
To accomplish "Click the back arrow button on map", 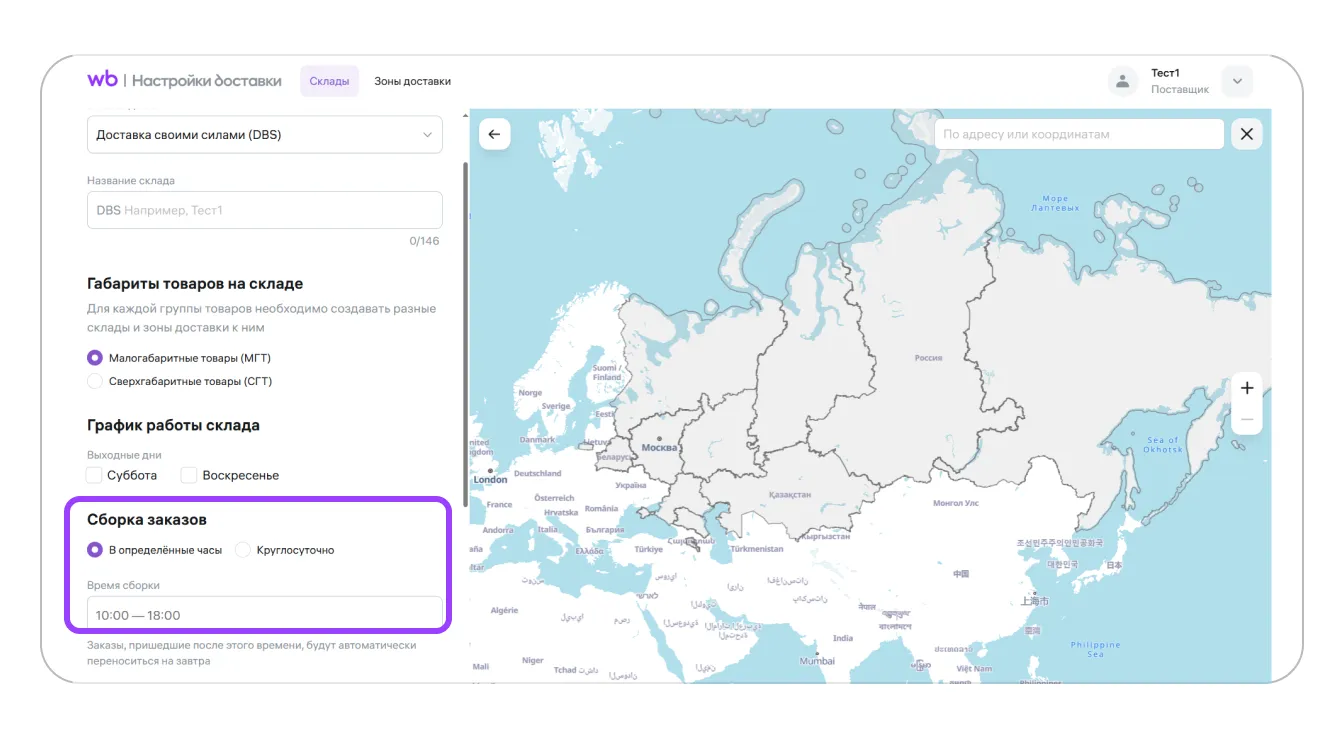I will tap(494, 134).
